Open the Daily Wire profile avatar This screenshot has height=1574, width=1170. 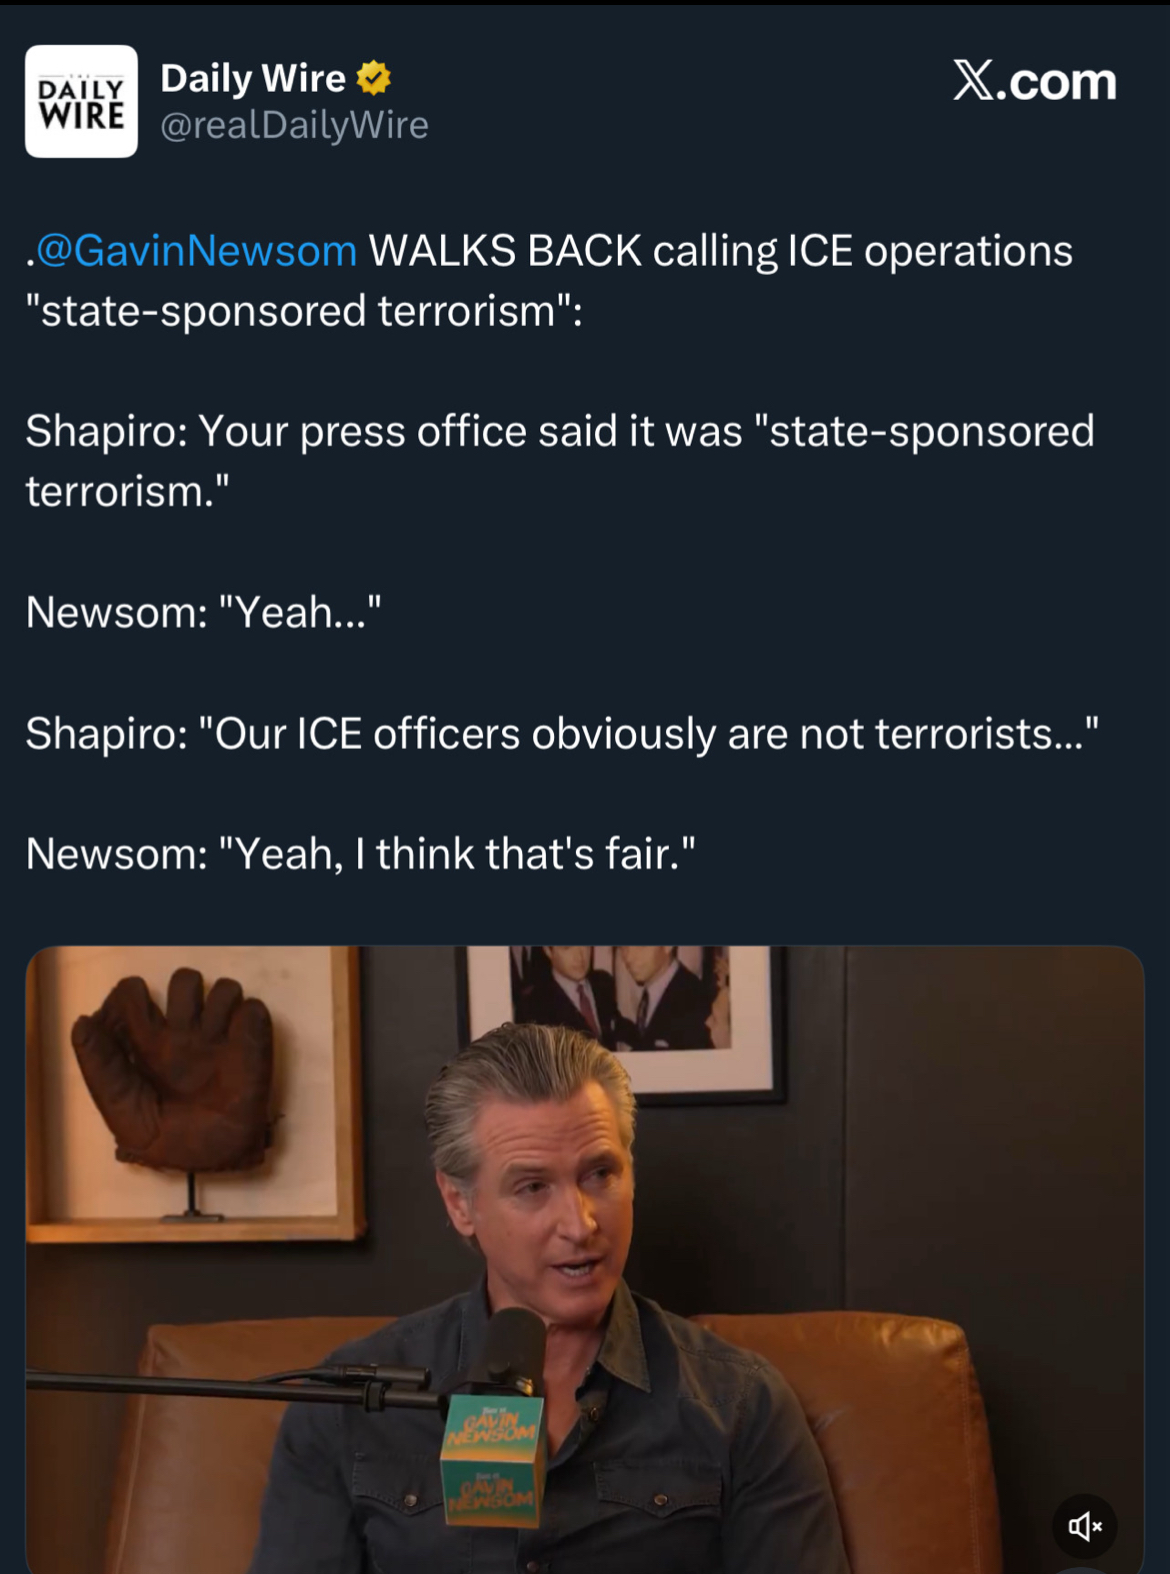[81, 101]
